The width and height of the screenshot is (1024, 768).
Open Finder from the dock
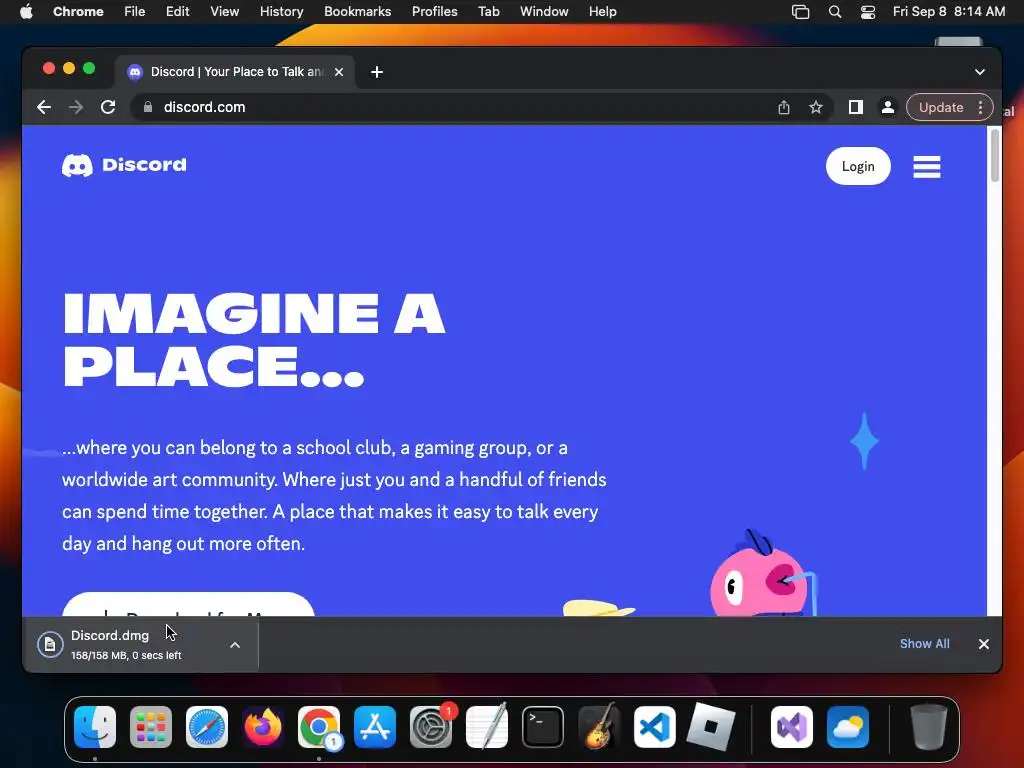(95, 727)
